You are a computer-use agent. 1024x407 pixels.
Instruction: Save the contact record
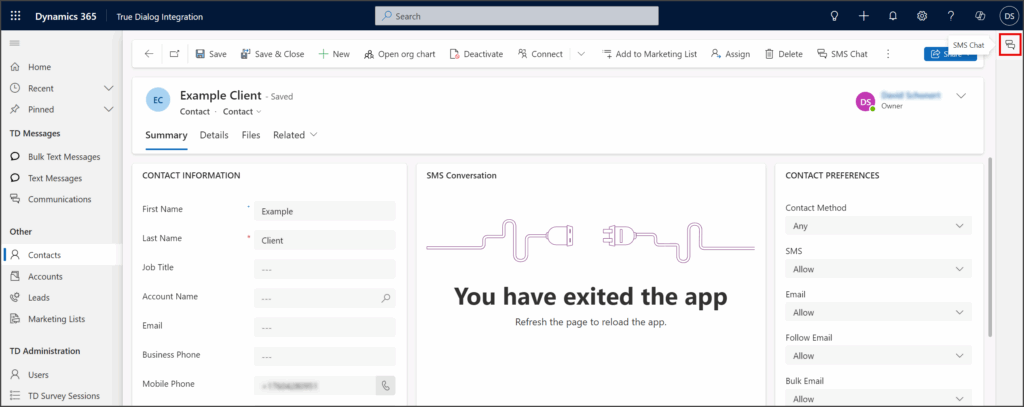(211, 54)
